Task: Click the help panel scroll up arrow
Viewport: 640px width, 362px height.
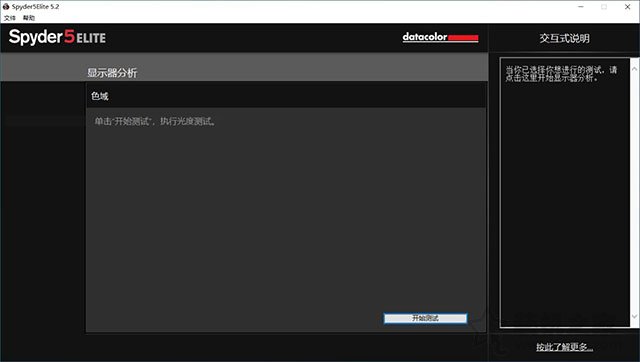Action: click(634, 69)
